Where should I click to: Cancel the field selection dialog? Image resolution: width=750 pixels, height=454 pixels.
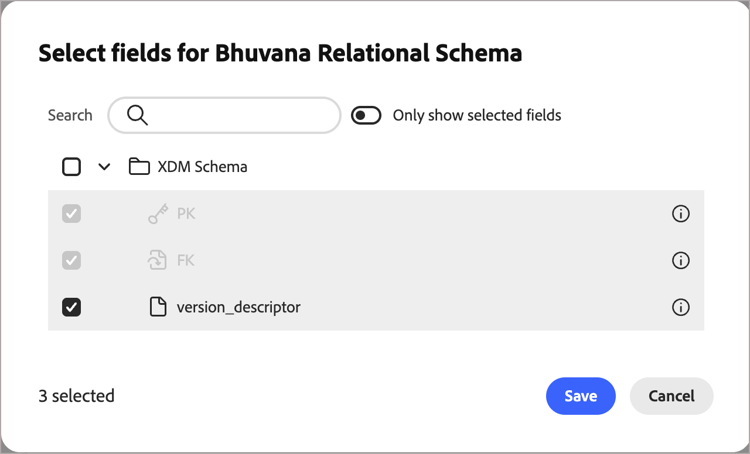(x=671, y=396)
